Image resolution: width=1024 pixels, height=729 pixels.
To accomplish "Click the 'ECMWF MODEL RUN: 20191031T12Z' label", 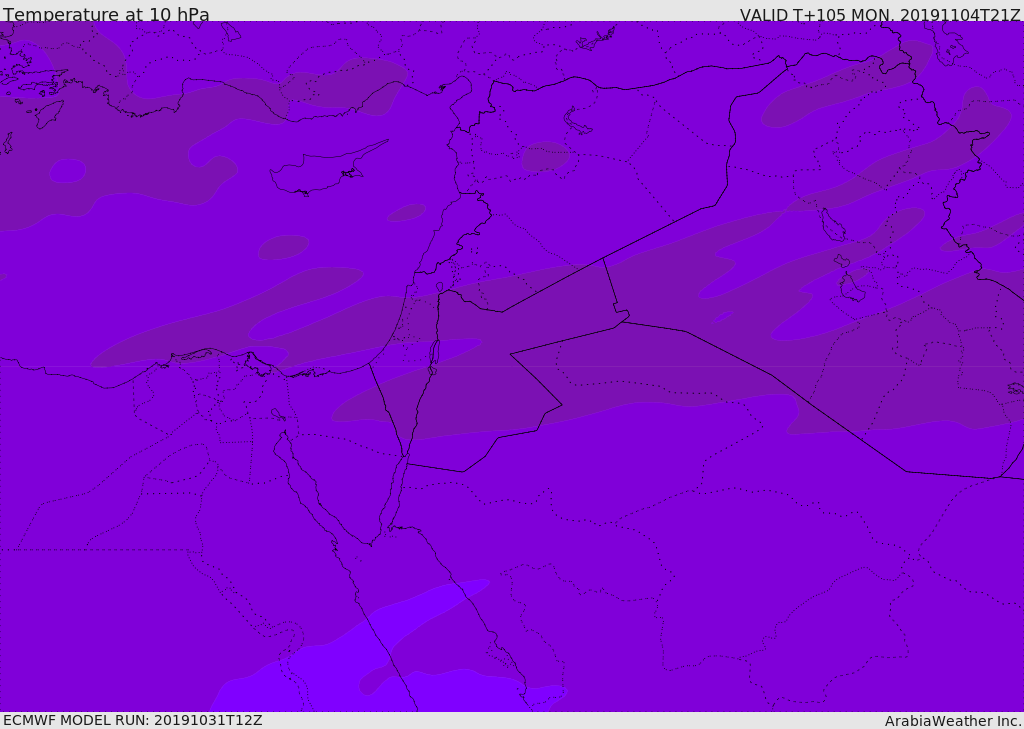I will (x=133, y=720).
